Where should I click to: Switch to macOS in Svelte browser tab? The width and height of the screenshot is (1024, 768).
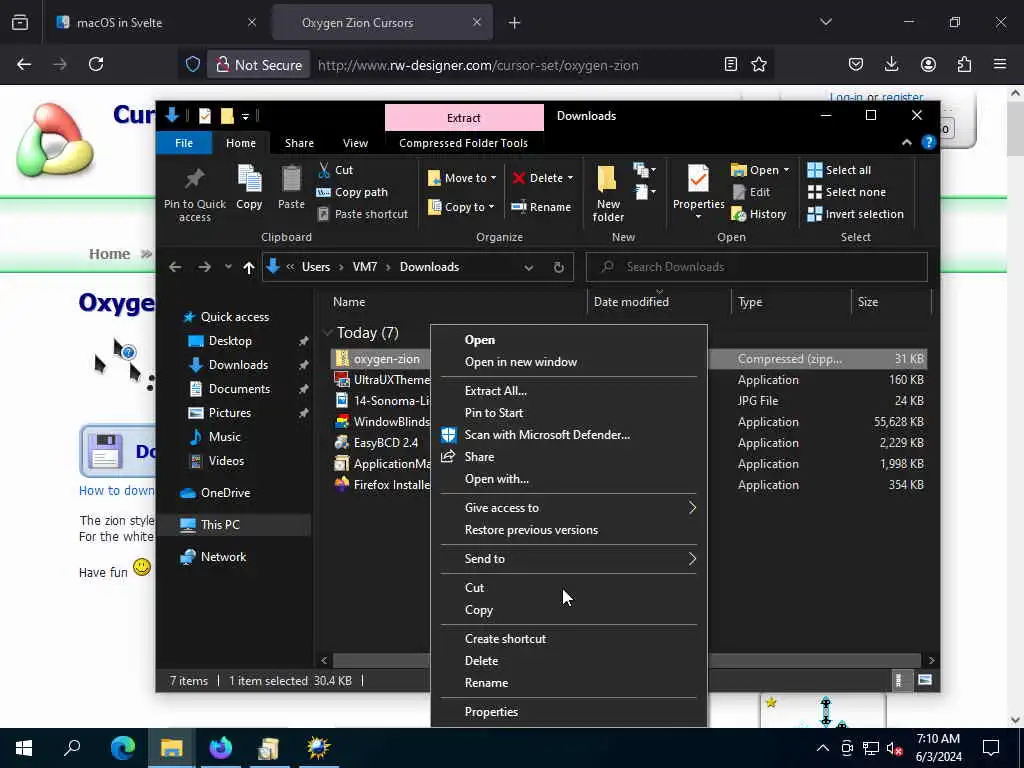tap(155, 22)
